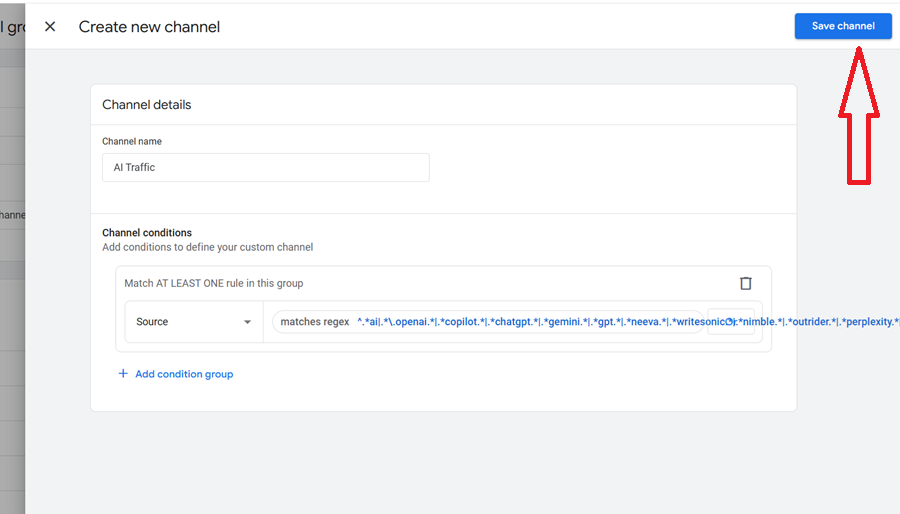Click the Match AT LEAST ONE rule text
Viewport: 900px width, 514px height.
(213, 283)
